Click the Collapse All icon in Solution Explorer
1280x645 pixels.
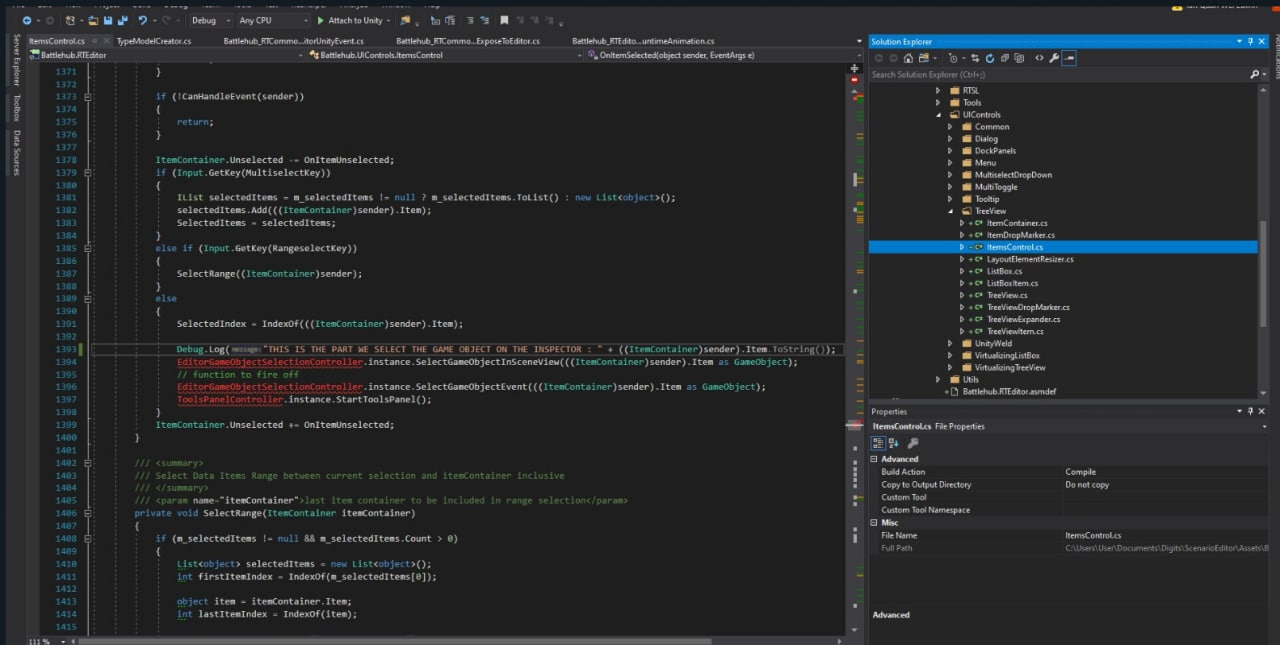(x=1005, y=58)
